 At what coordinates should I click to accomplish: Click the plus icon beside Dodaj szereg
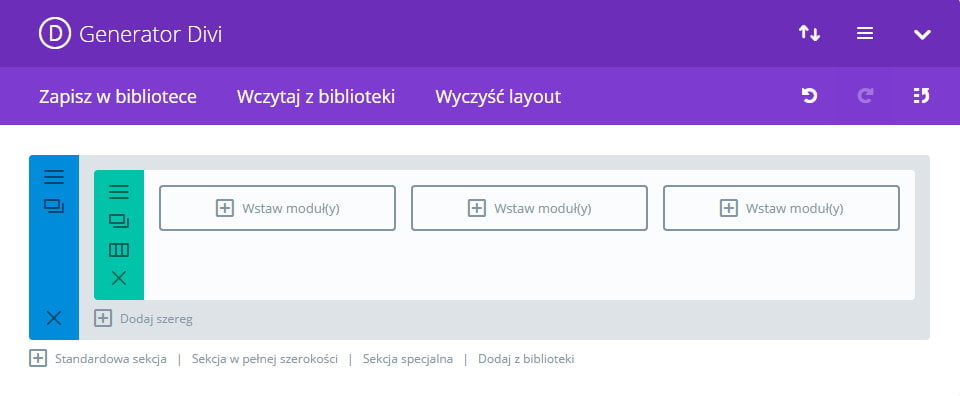coord(103,318)
